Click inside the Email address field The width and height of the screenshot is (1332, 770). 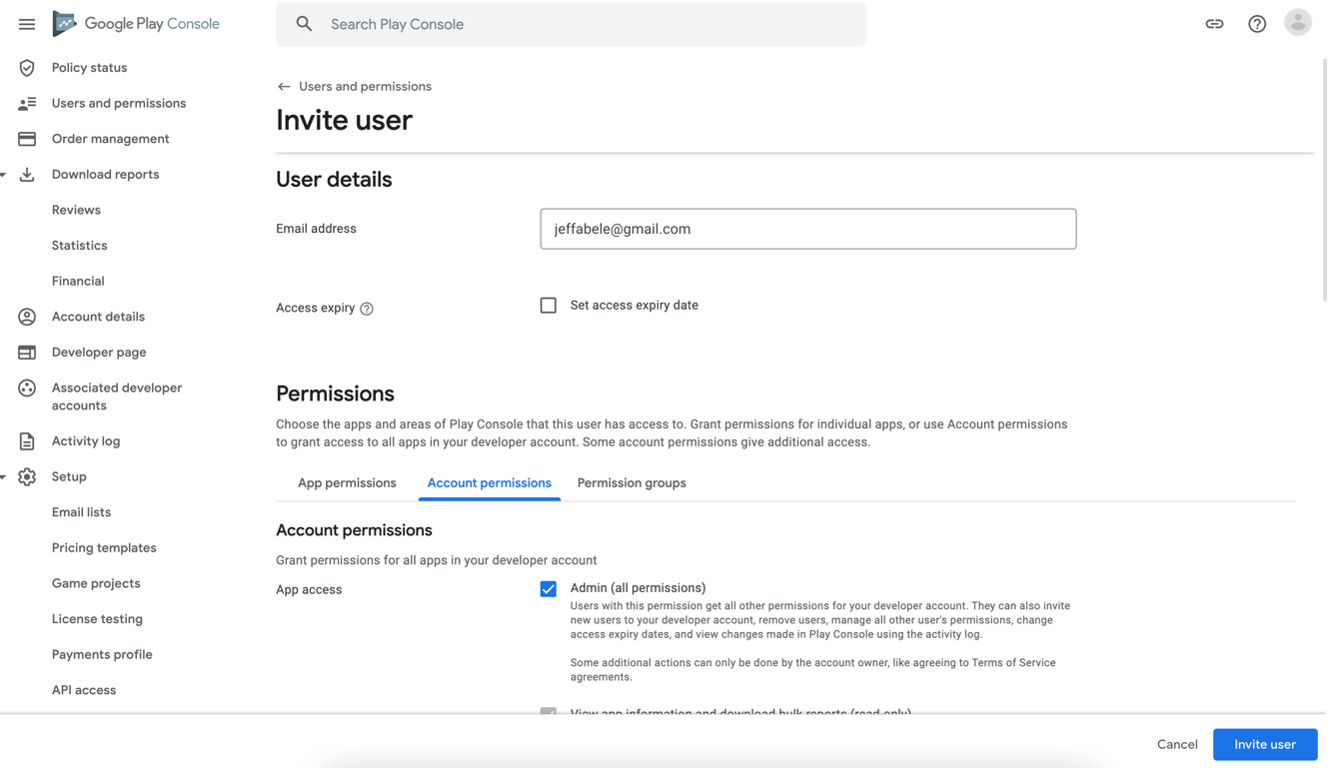(x=808, y=229)
